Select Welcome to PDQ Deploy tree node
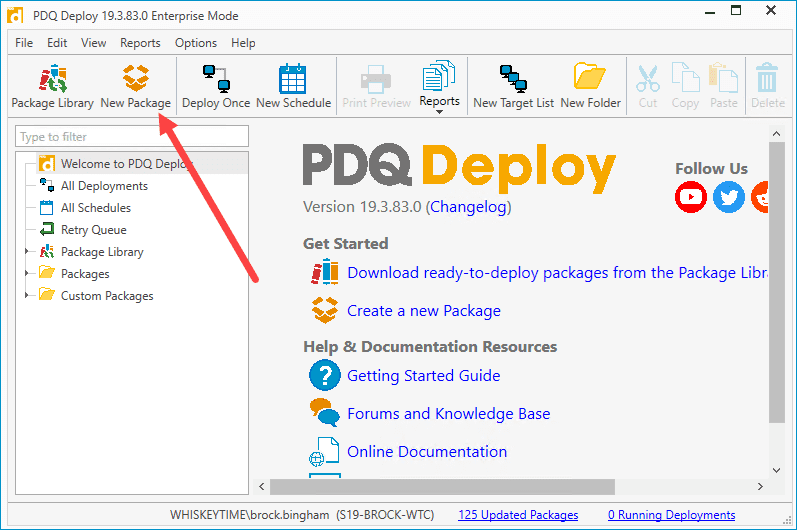797x530 pixels. point(126,164)
